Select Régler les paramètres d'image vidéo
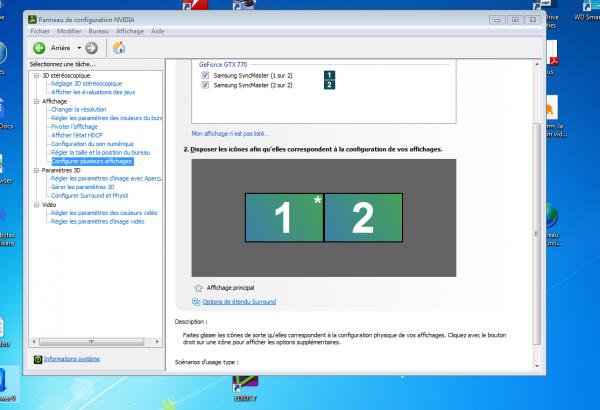 pyautogui.click(x=98, y=221)
